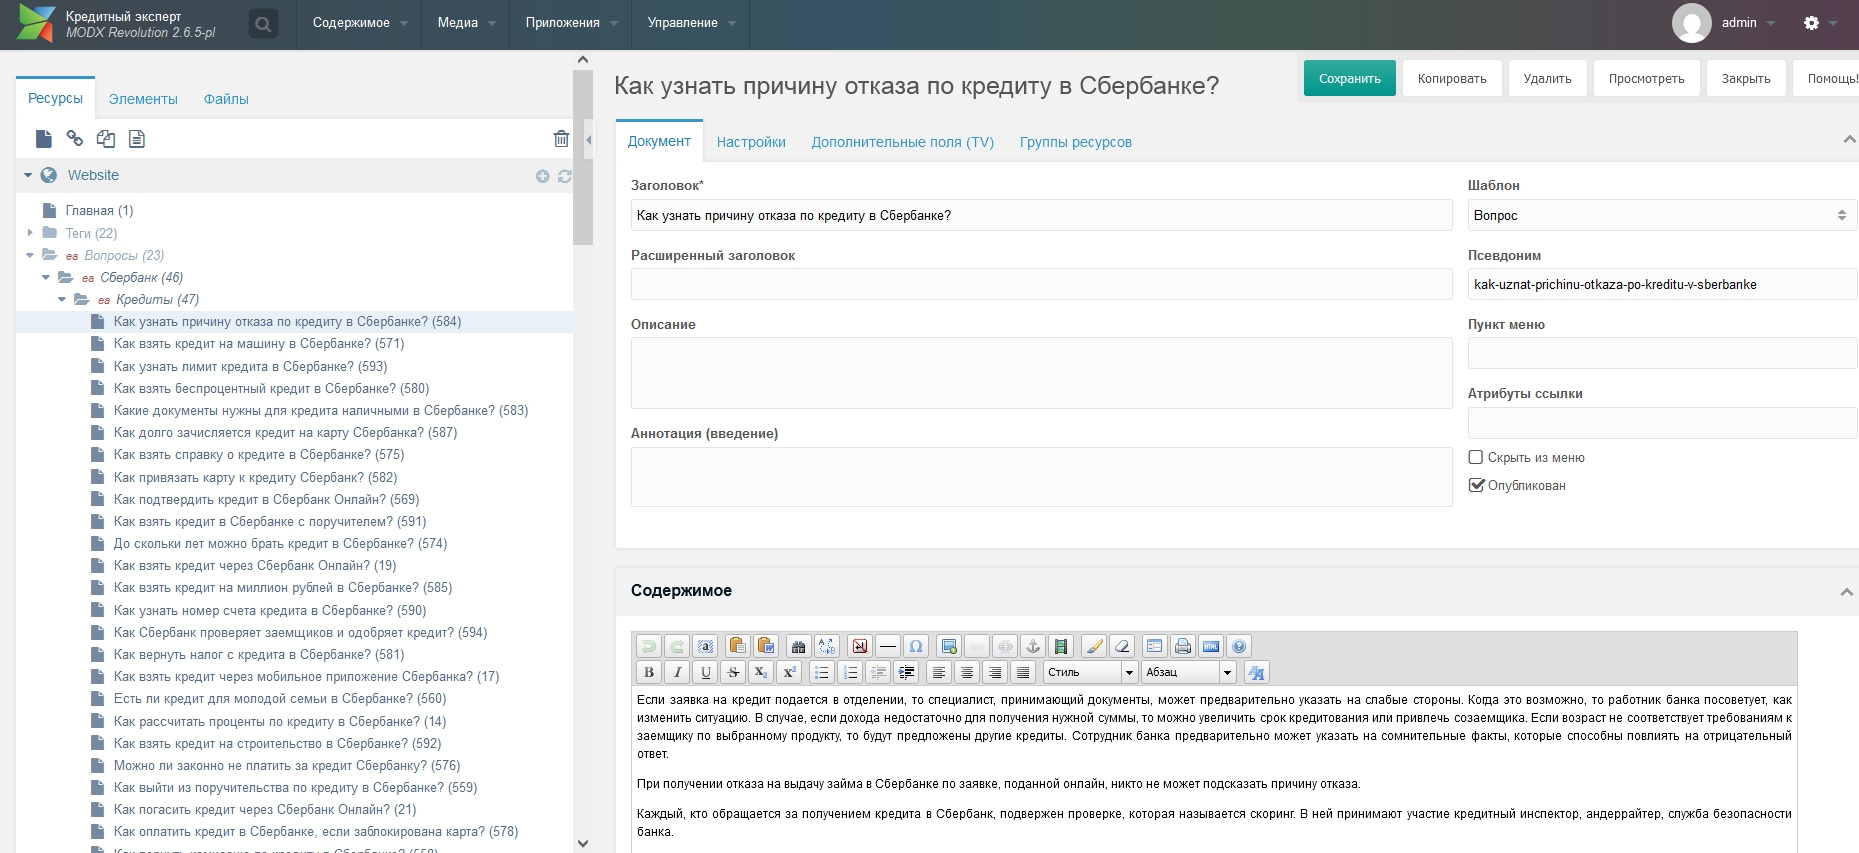1859x853 pixels.
Task: Click the 'Расширенный заголовок' input field
Action: pos(1041,284)
